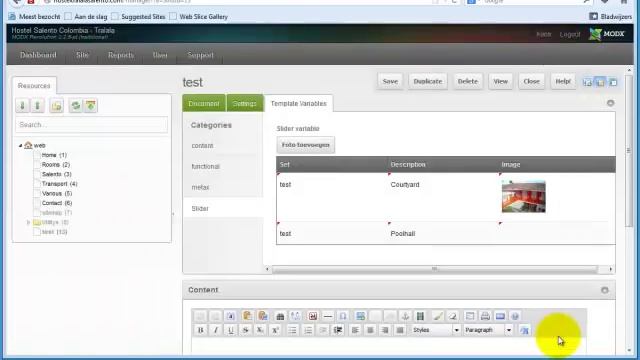
Task: Click the Delete button
Action: pos(468,81)
